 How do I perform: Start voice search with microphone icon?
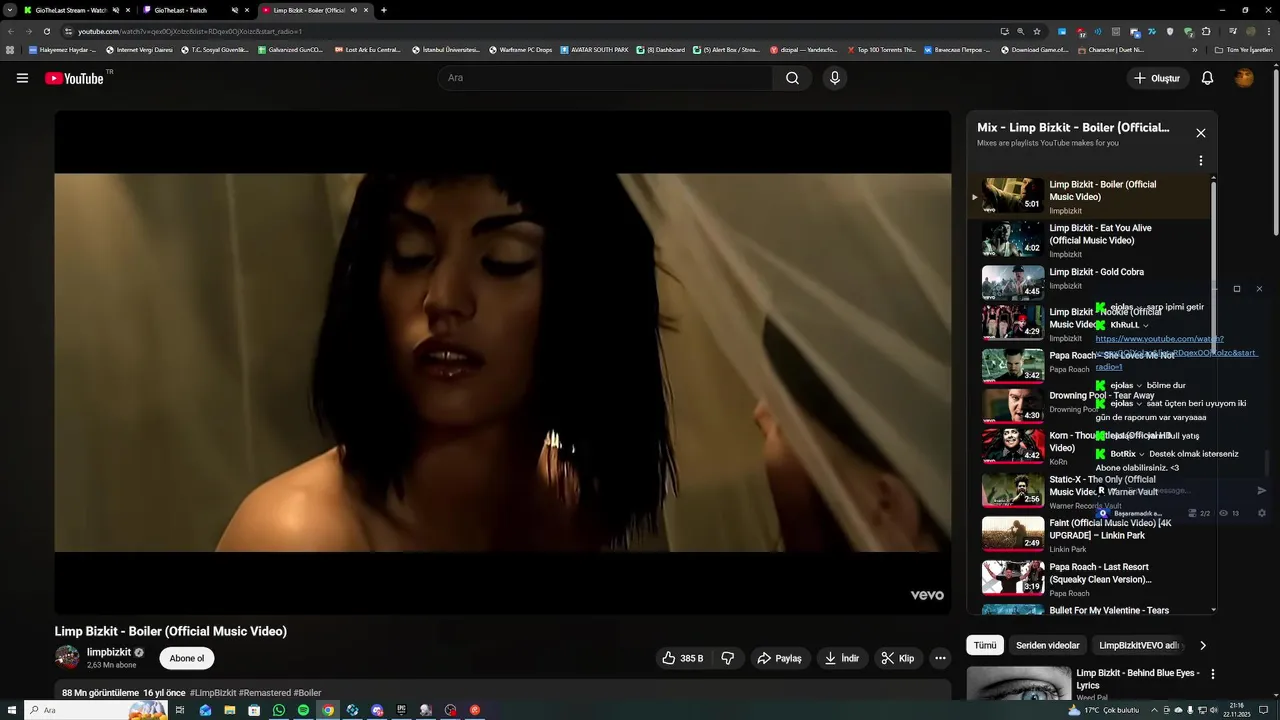coord(835,78)
